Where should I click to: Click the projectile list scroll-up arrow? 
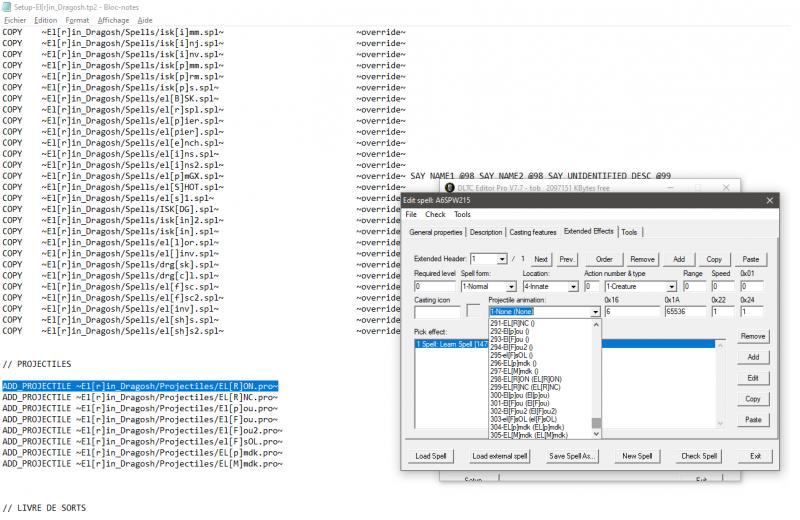point(596,325)
